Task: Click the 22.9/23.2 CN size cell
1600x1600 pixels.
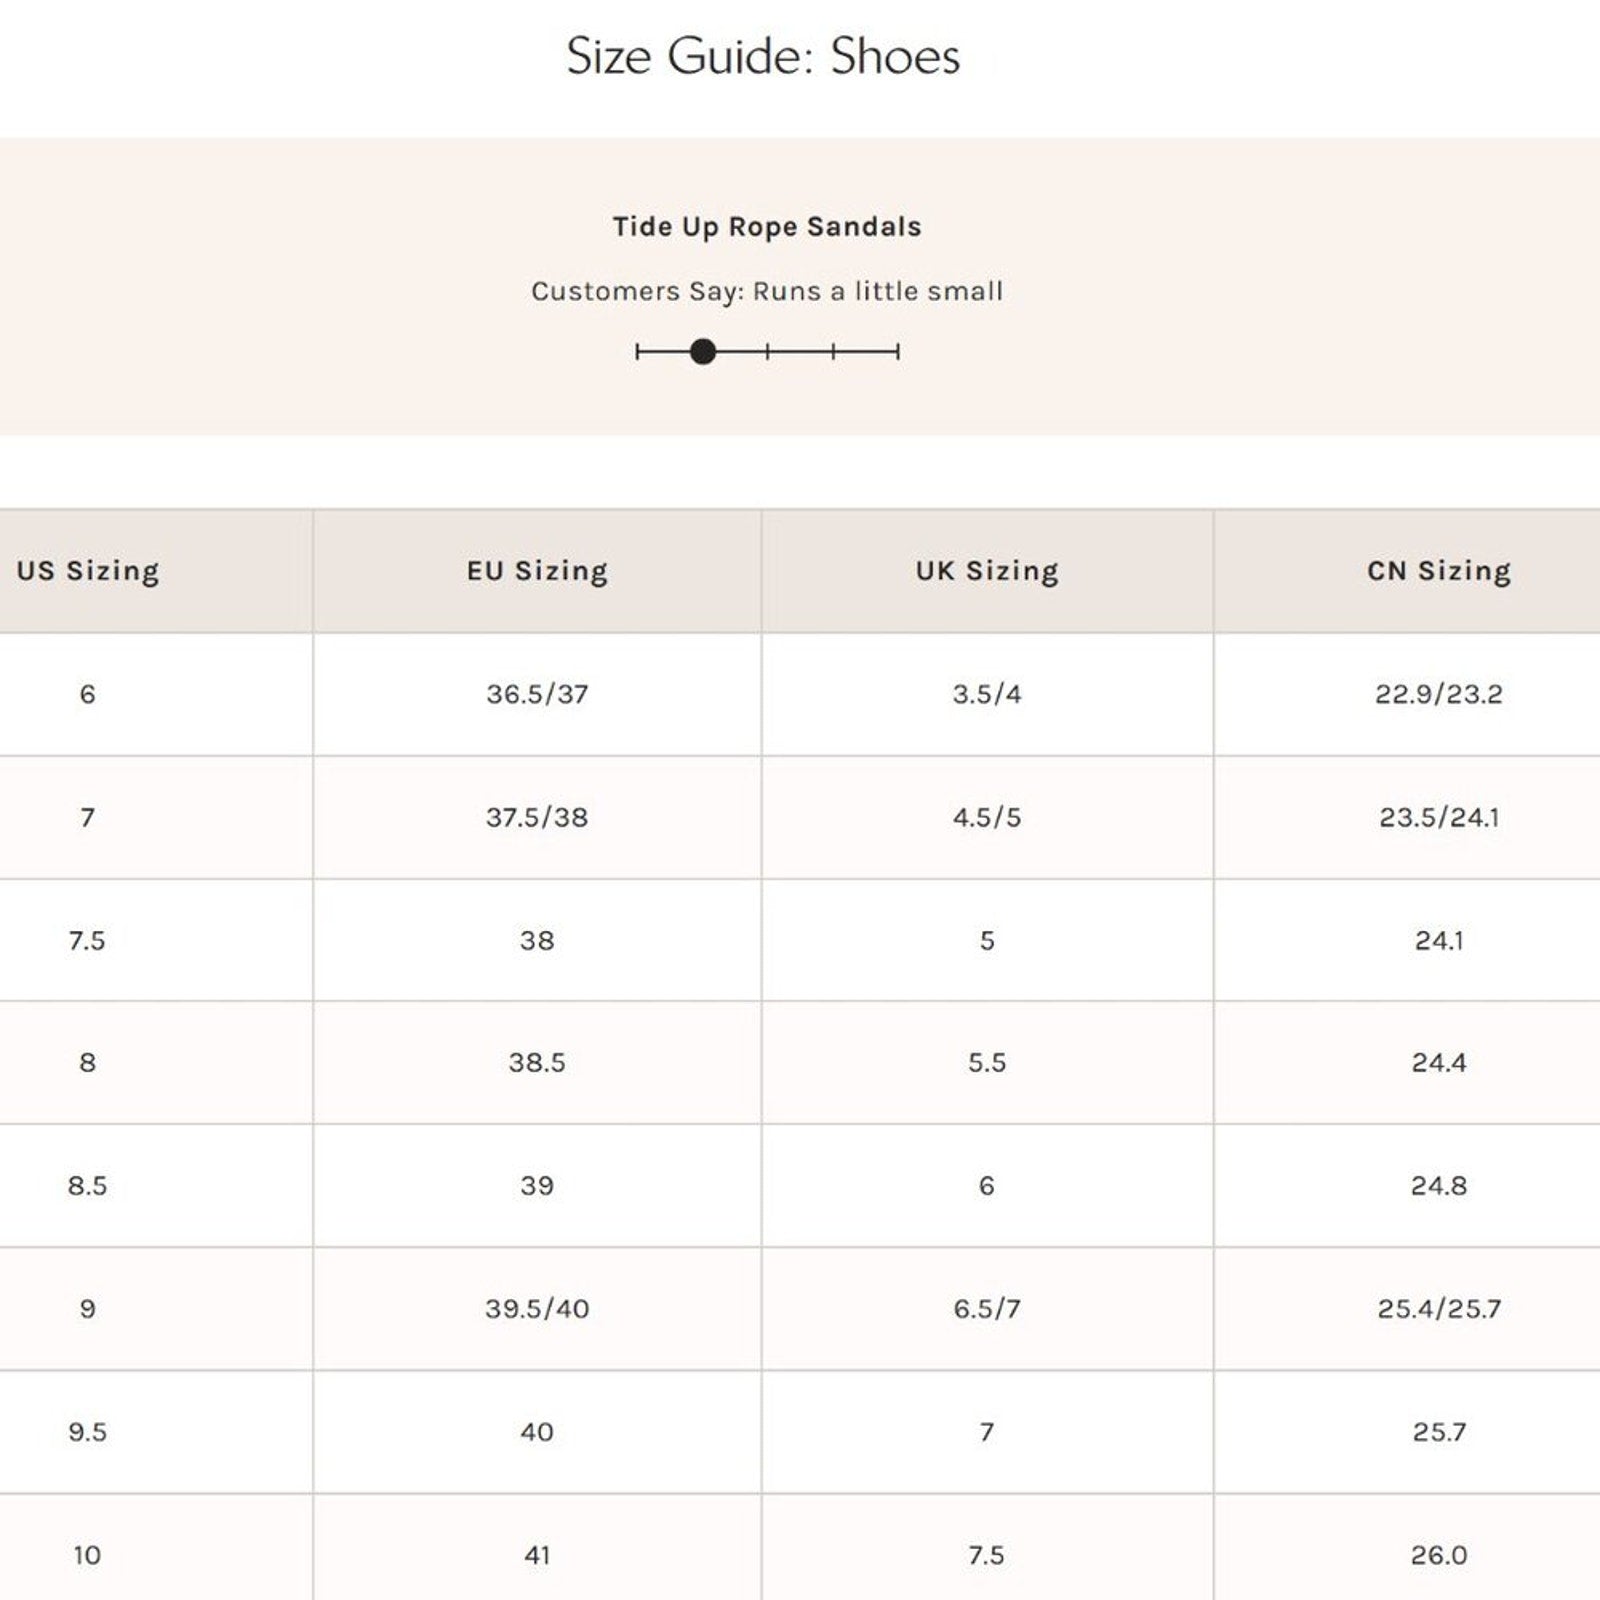Action: (x=1439, y=694)
